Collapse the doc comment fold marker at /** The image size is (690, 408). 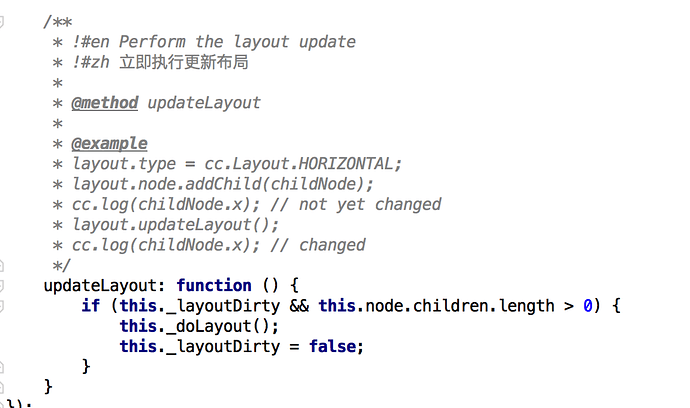tap(3, 22)
